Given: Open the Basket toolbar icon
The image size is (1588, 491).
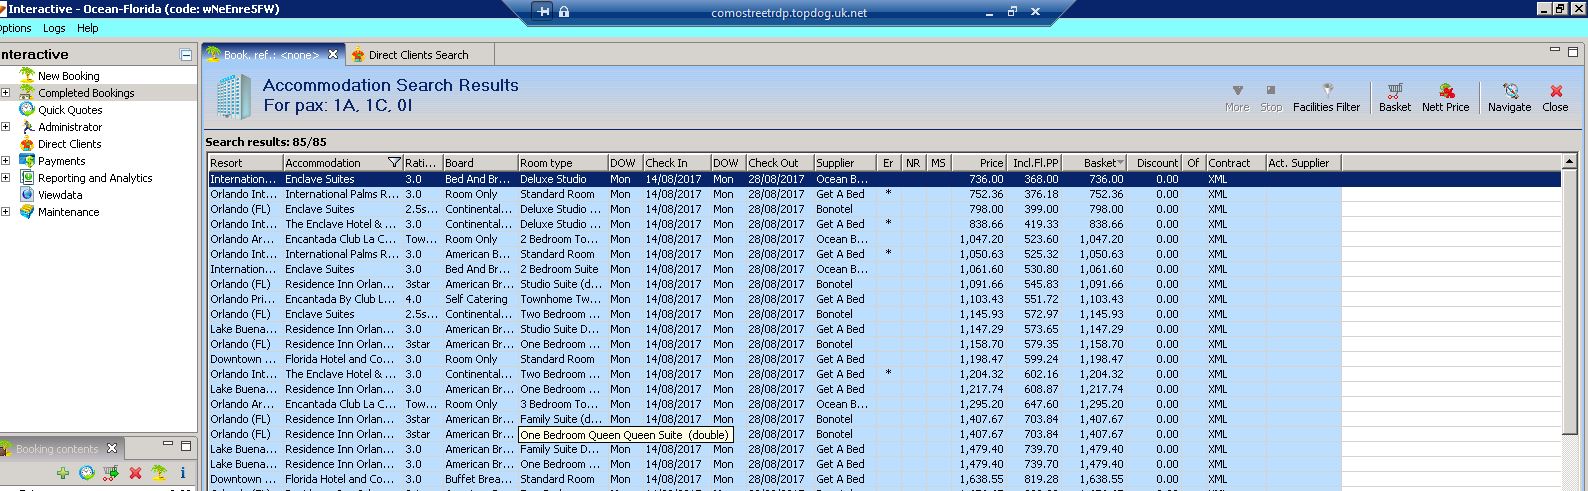Looking at the screenshot, I should pos(1394,91).
